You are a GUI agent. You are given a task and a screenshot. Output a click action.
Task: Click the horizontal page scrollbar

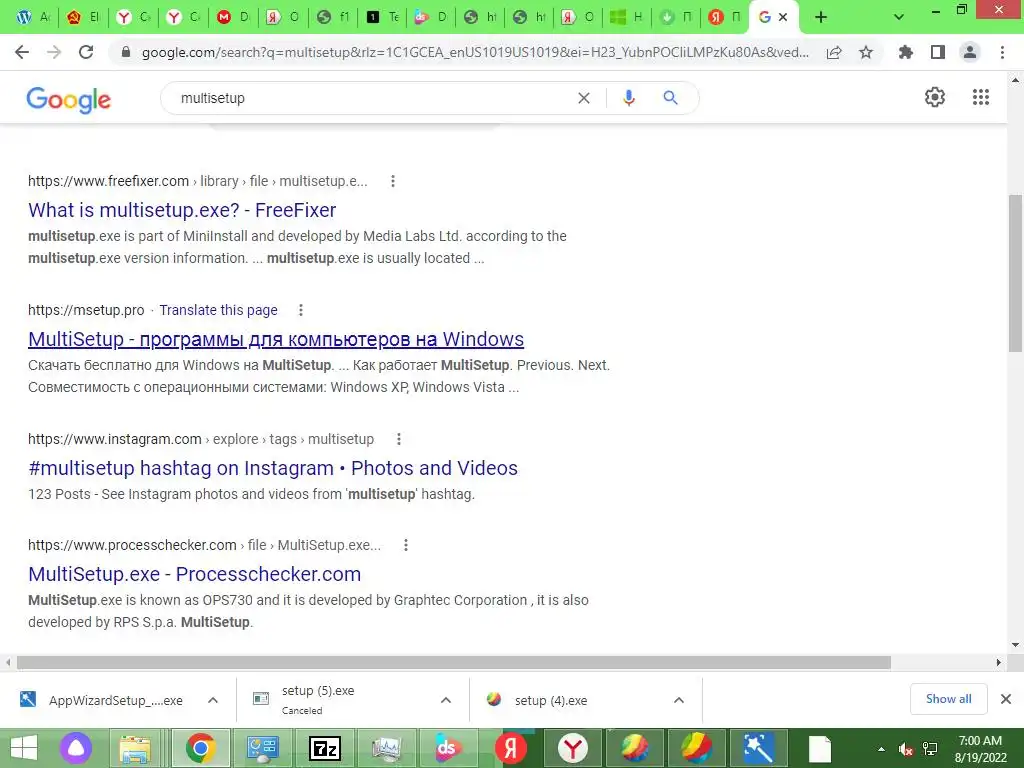click(x=454, y=662)
